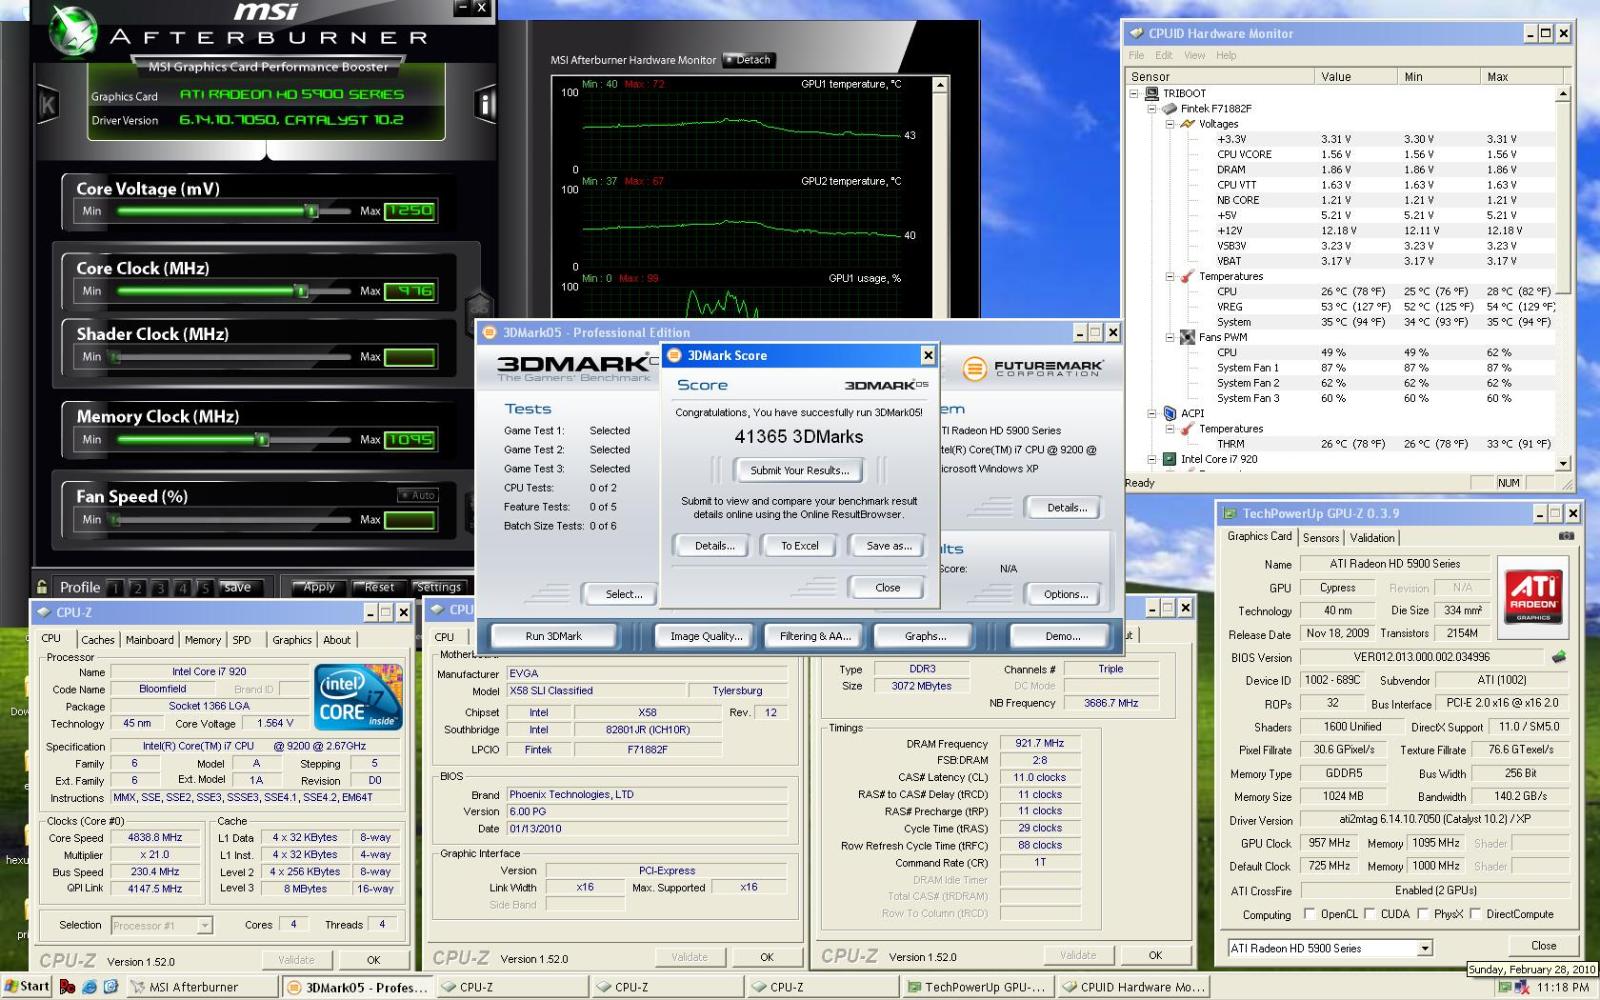Switch to the Mainboard tab in first CPU-Z
Screen dimensions: 1600x1000
[x=150, y=640]
